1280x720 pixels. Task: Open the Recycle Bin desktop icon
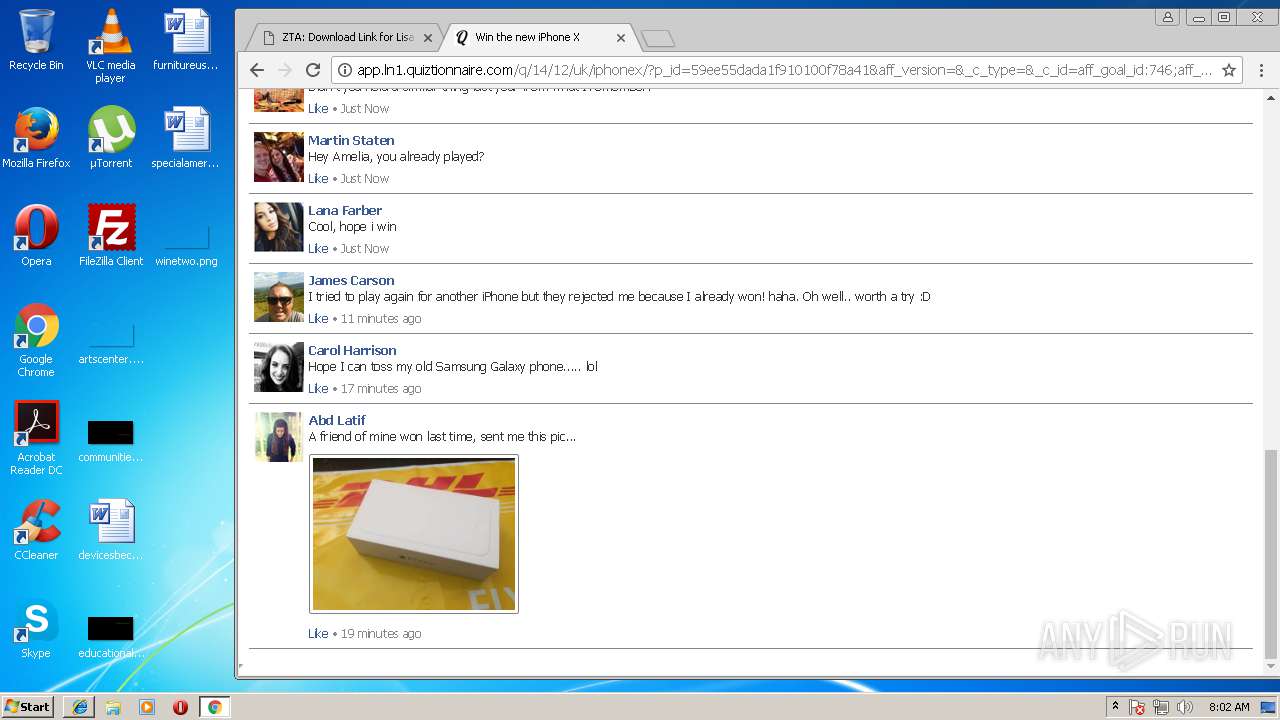[36, 40]
